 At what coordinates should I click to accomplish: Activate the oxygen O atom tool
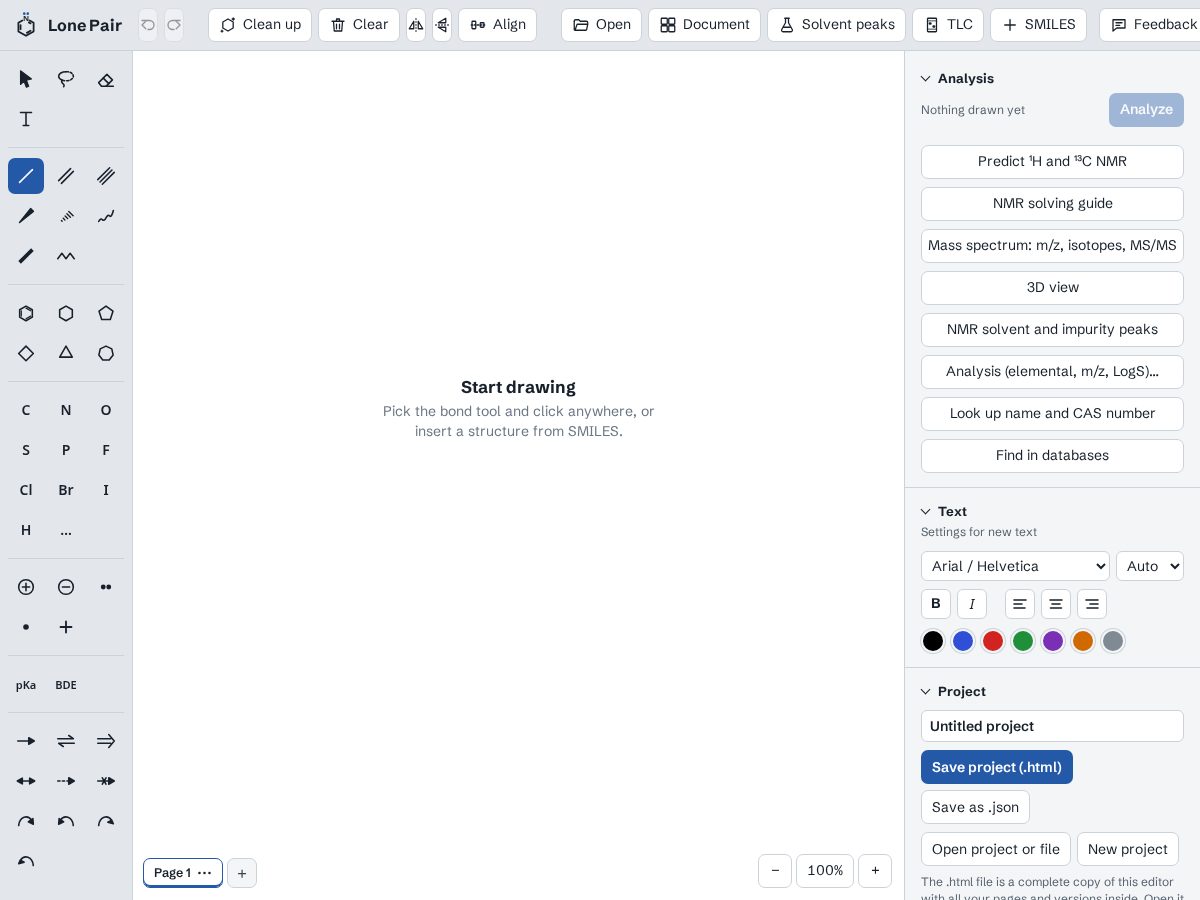coord(106,410)
